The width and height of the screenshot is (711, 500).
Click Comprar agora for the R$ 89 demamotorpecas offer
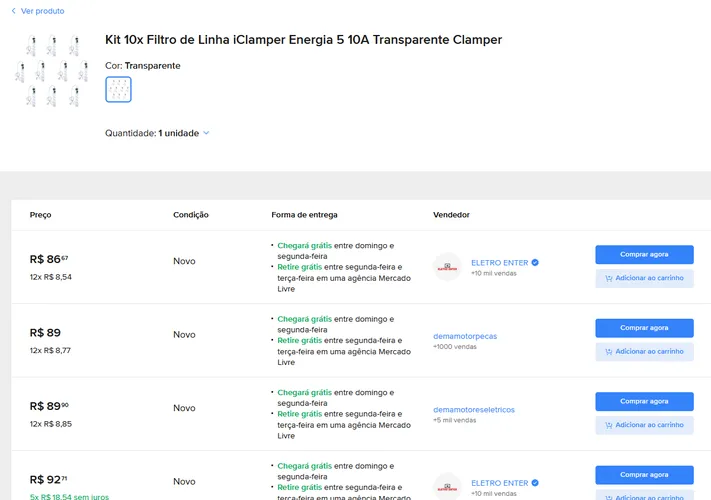[x=644, y=328]
